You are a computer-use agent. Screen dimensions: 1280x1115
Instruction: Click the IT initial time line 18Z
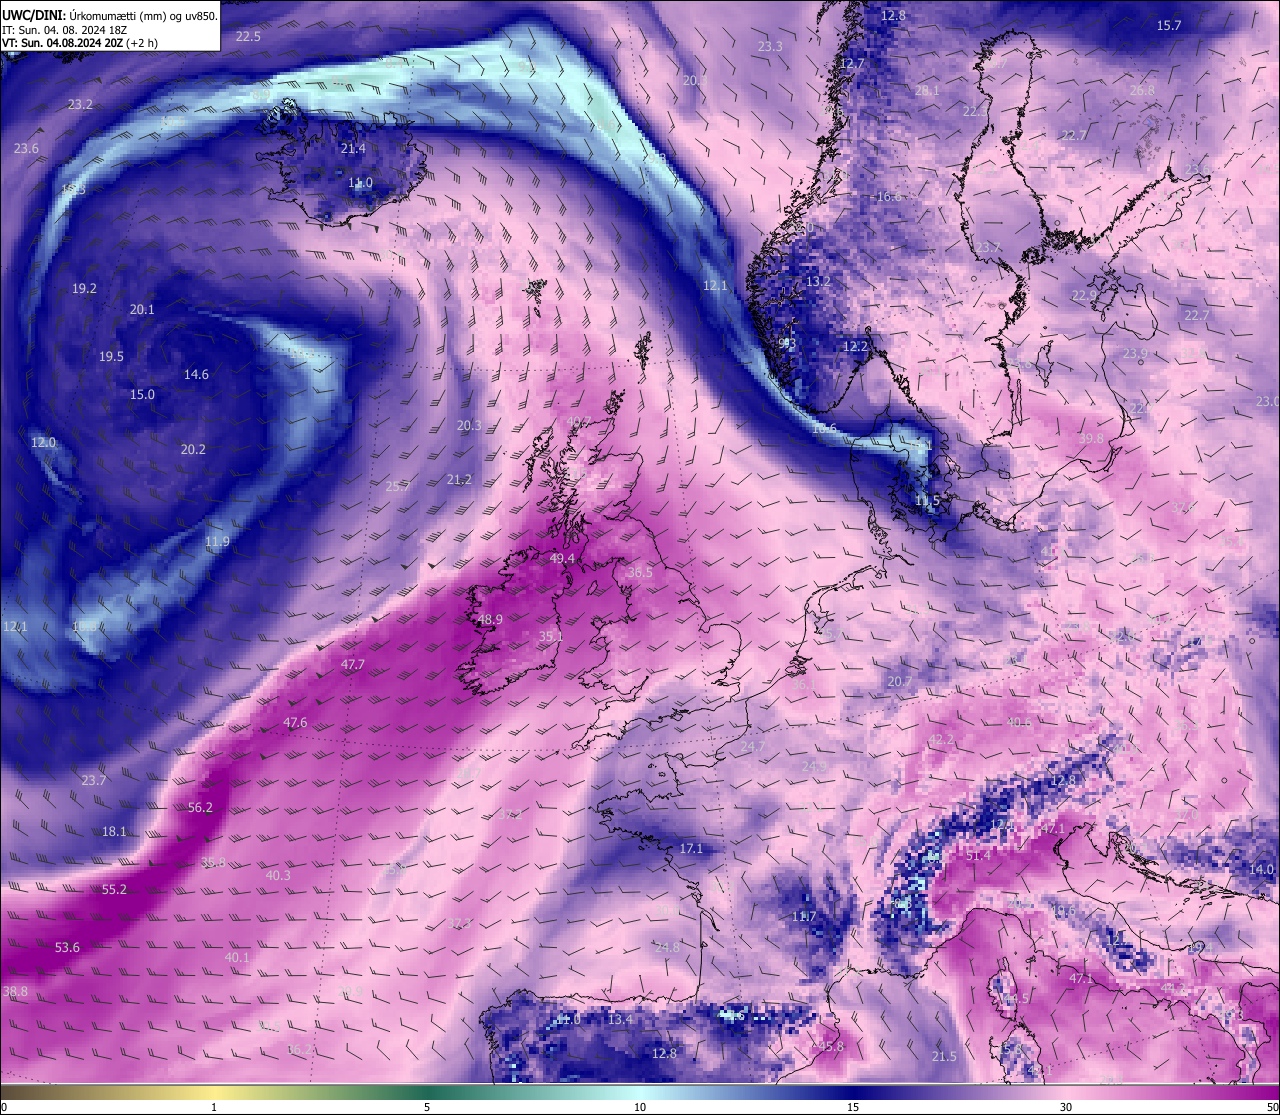(x=64, y=30)
